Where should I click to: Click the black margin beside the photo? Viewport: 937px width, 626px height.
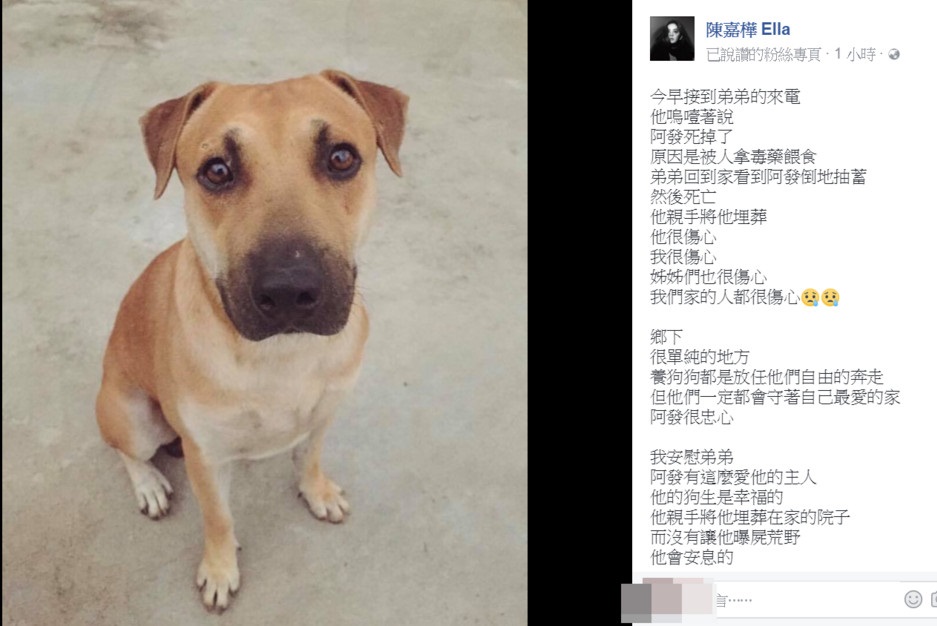click(x=579, y=313)
